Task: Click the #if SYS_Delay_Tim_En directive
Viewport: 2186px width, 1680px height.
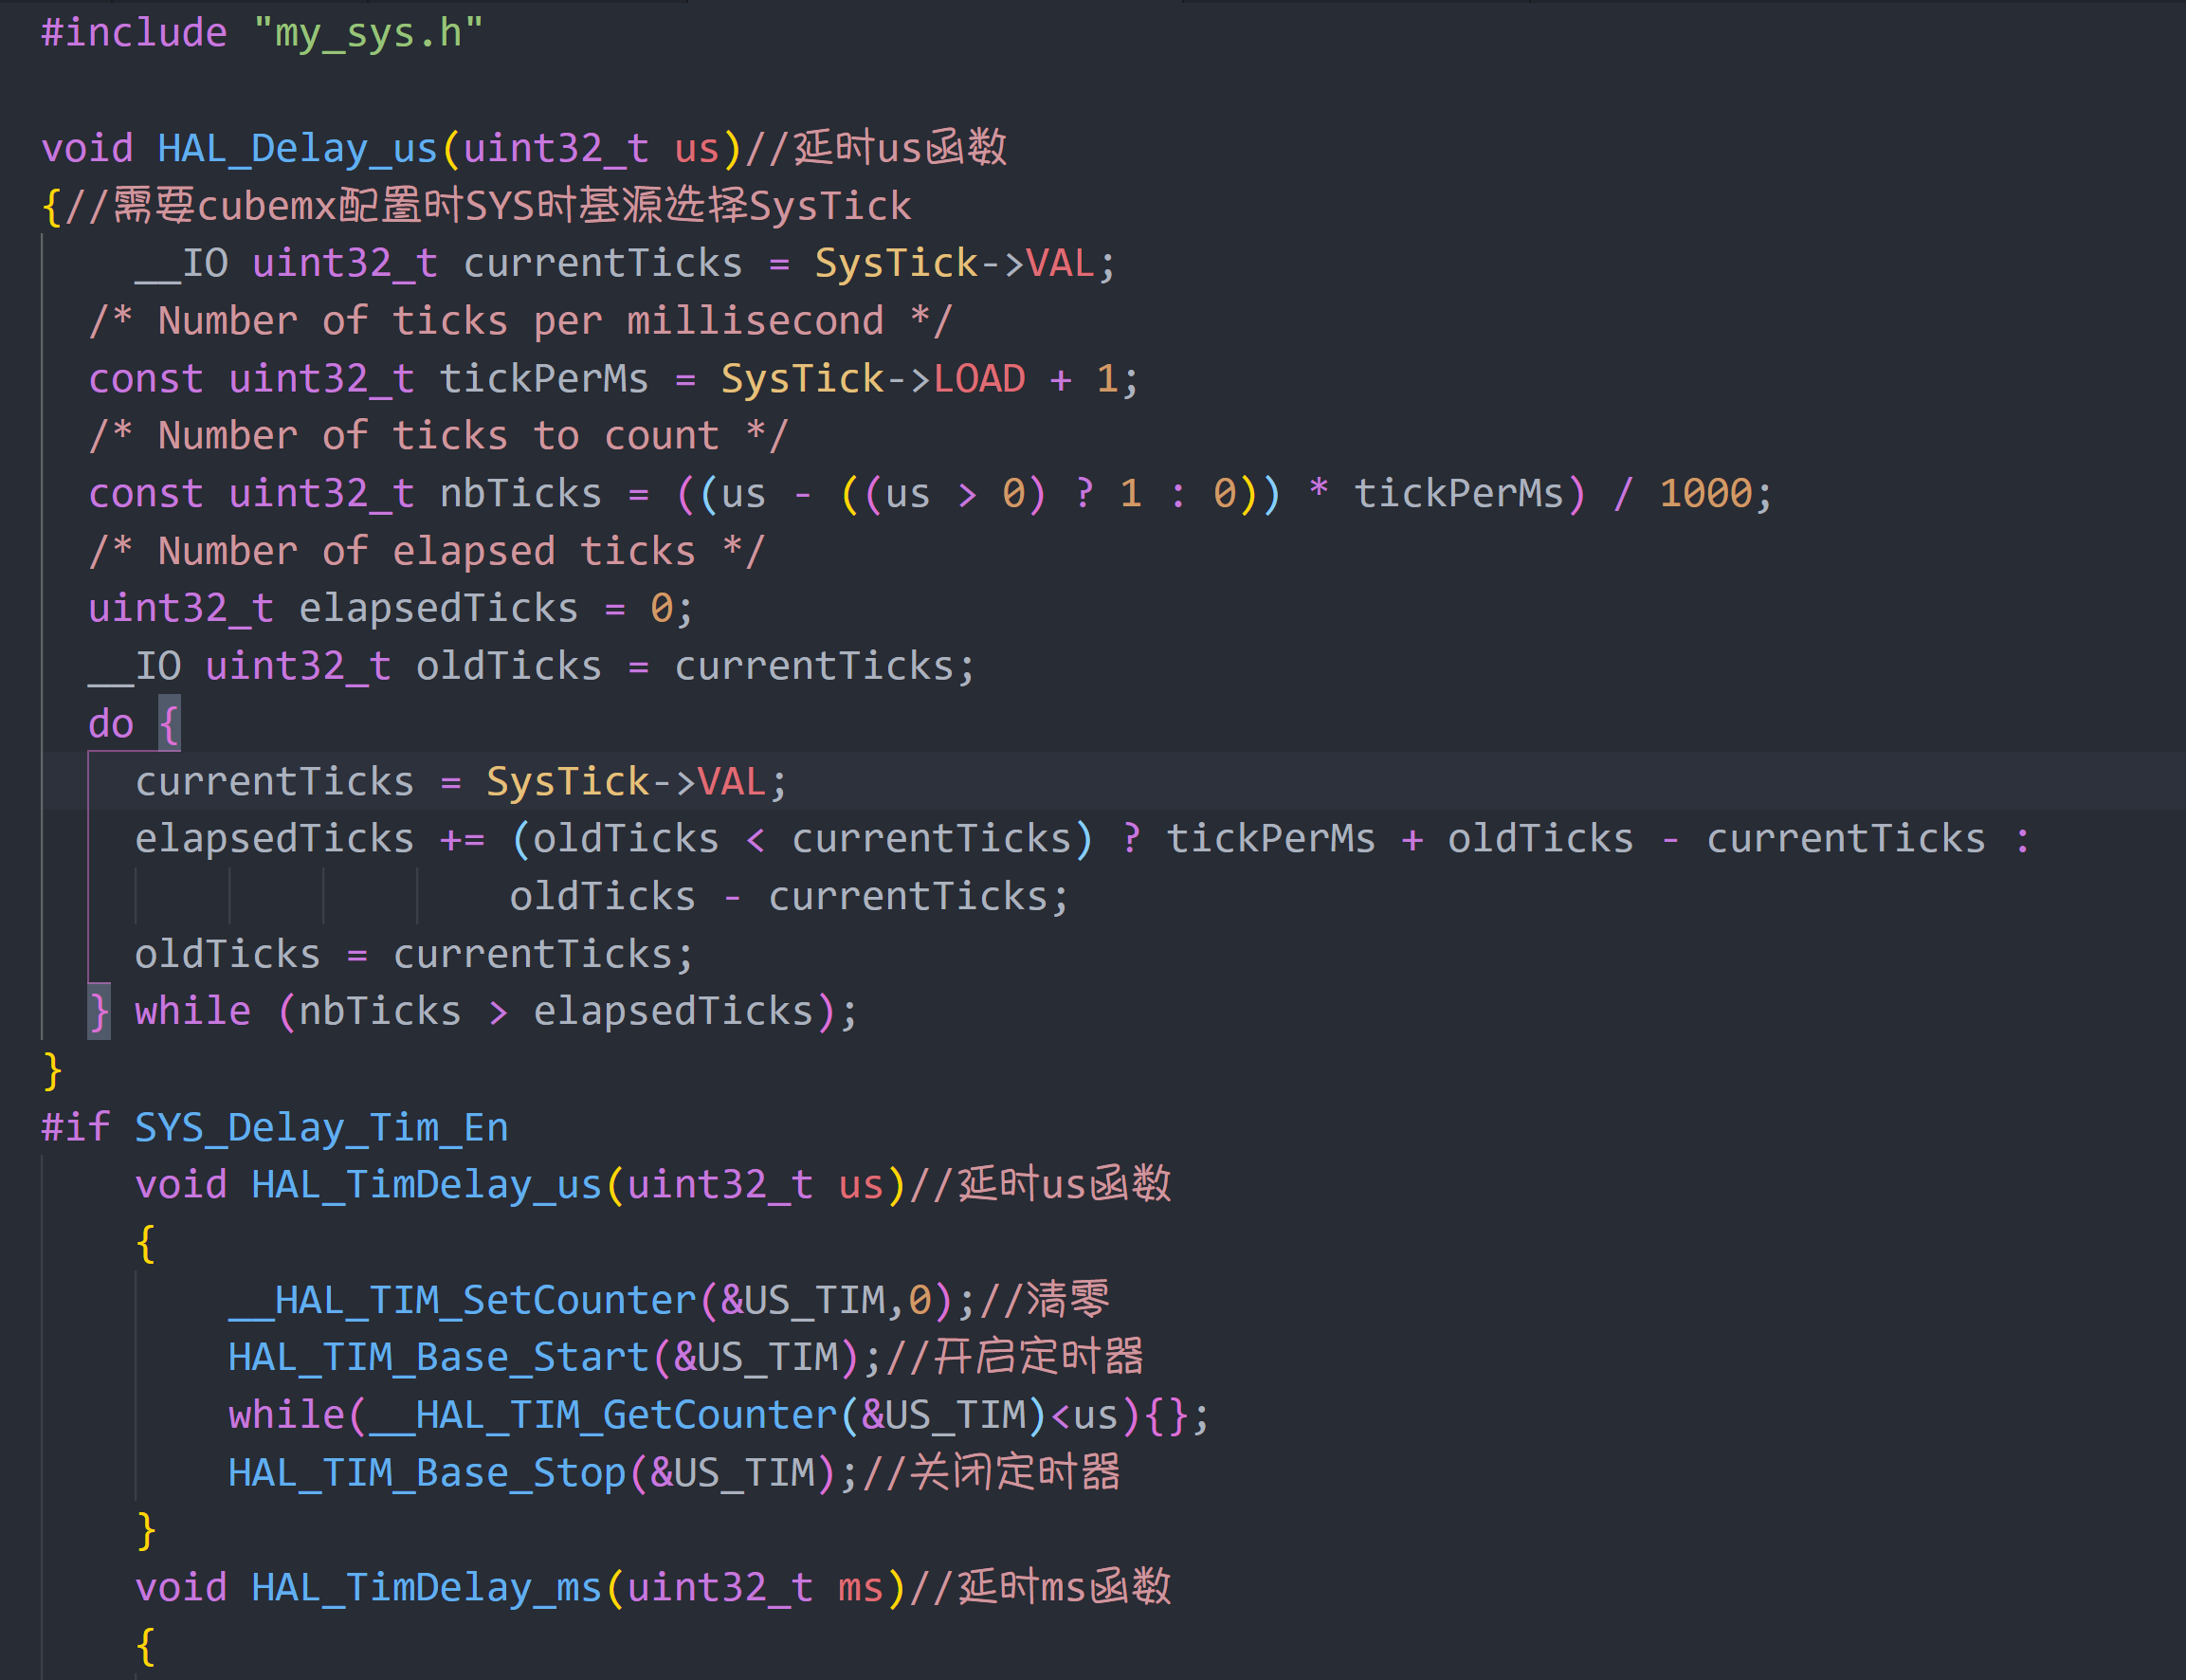Action: coord(275,1126)
